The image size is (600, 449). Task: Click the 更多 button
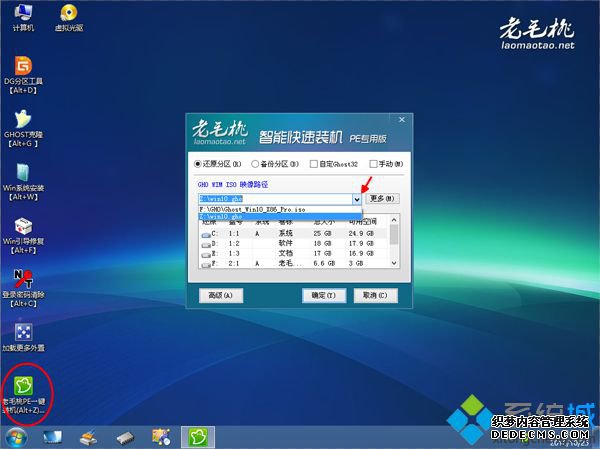[x=382, y=199]
